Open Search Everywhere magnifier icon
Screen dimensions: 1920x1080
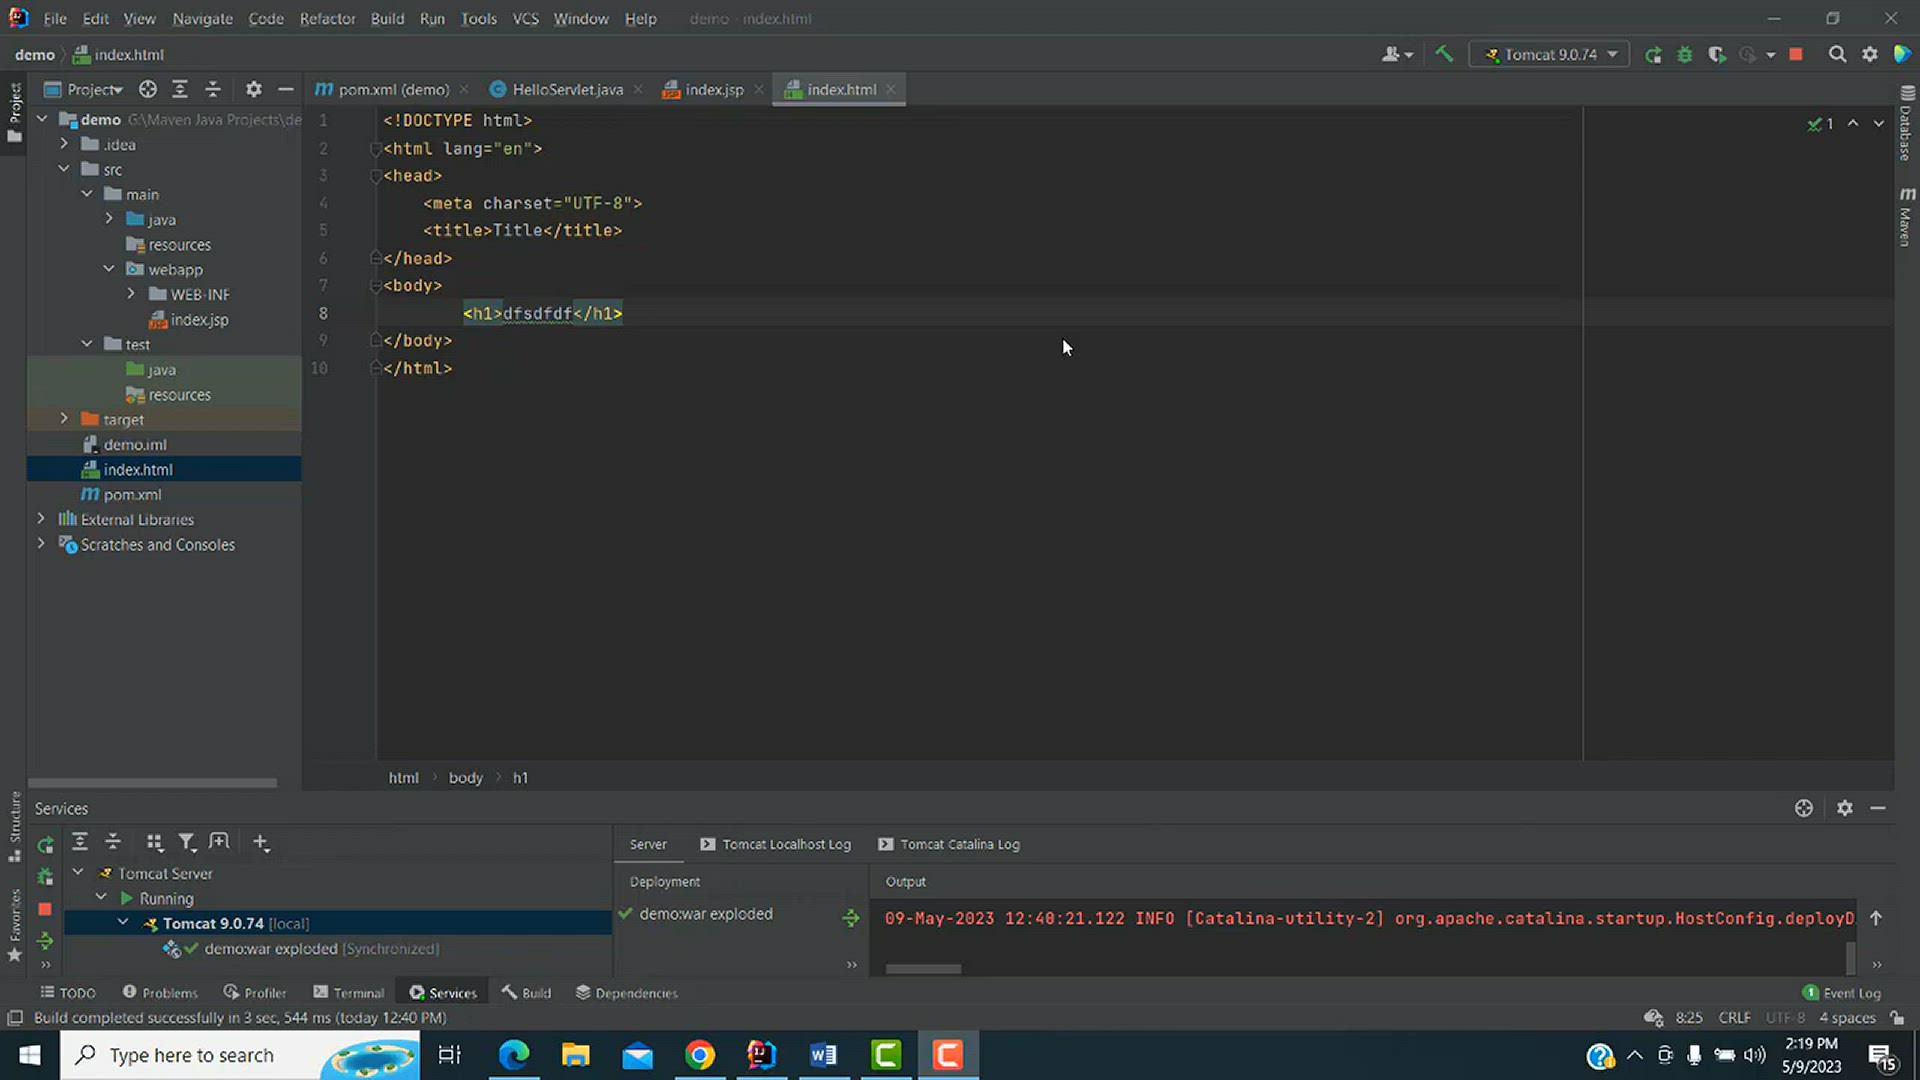[1837, 55]
